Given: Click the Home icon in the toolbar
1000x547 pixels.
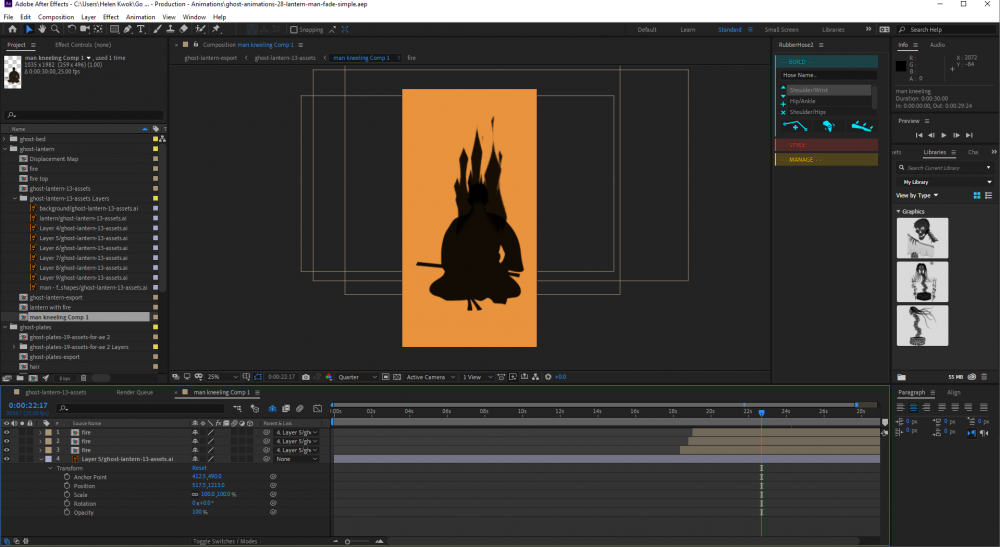Looking at the screenshot, I should click(12, 29).
